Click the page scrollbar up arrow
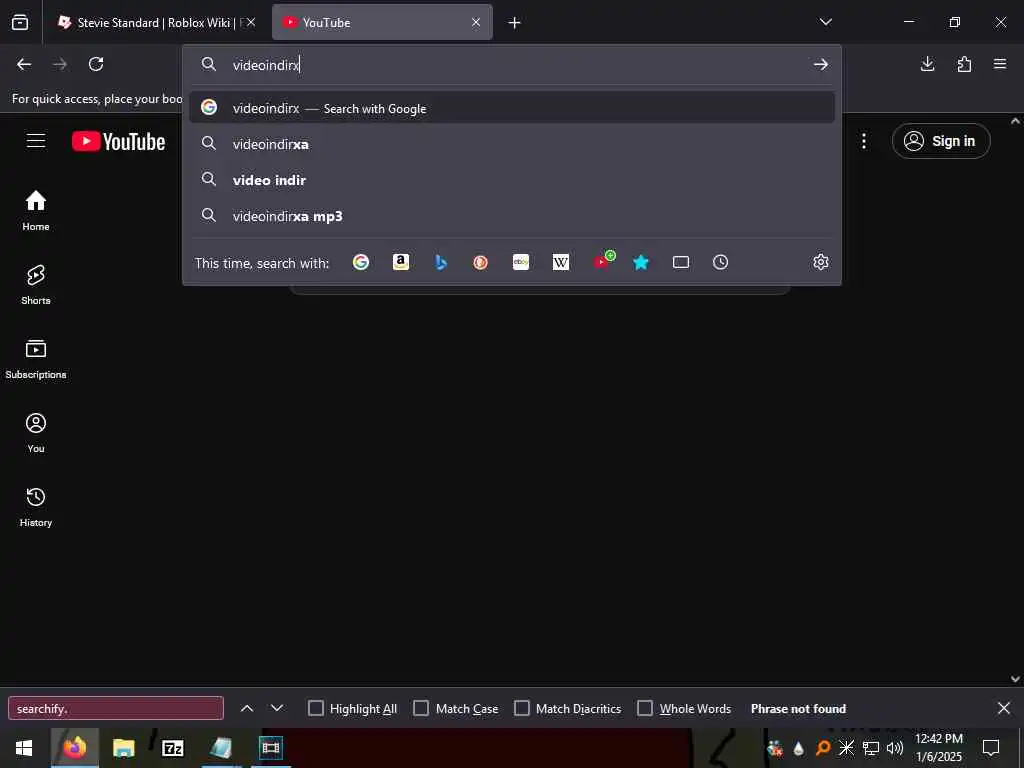1024x768 pixels. [1016, 121]
